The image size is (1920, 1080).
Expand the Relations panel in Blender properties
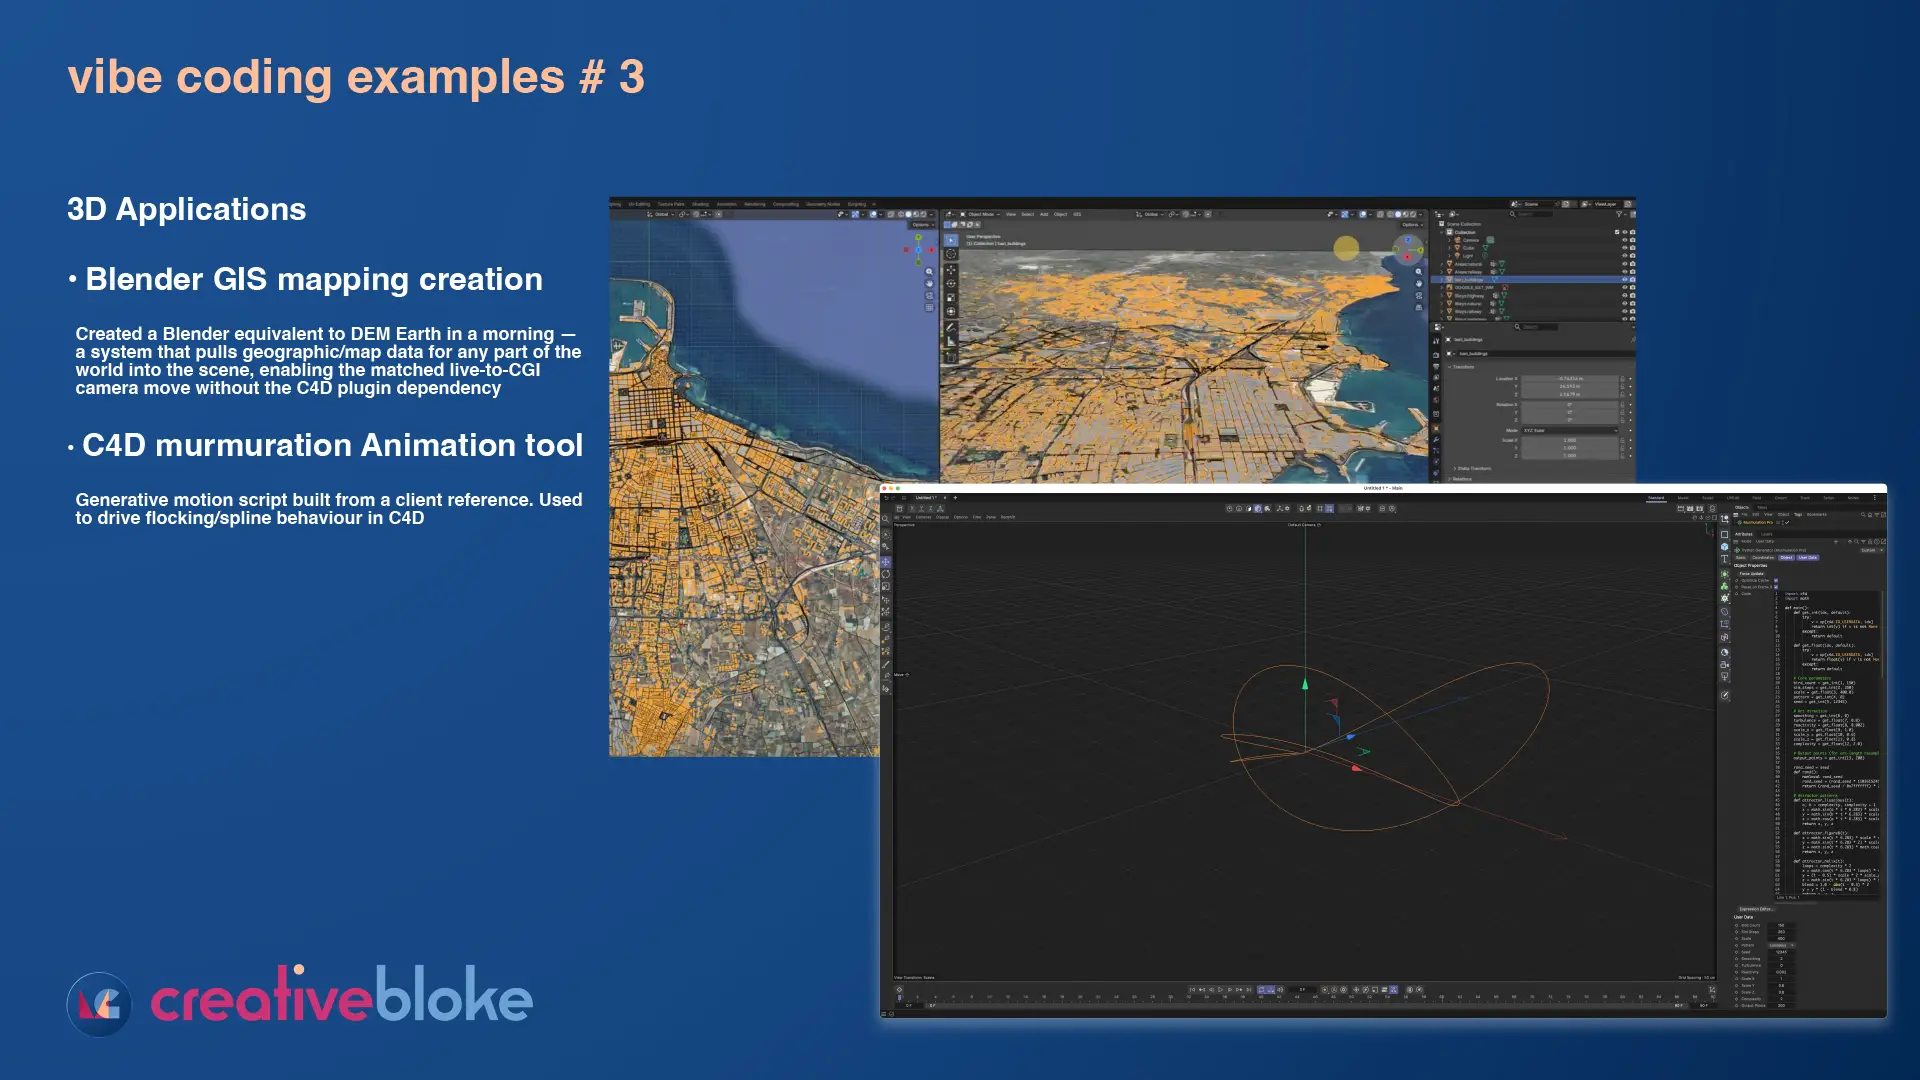click(x=1460, y=479)
